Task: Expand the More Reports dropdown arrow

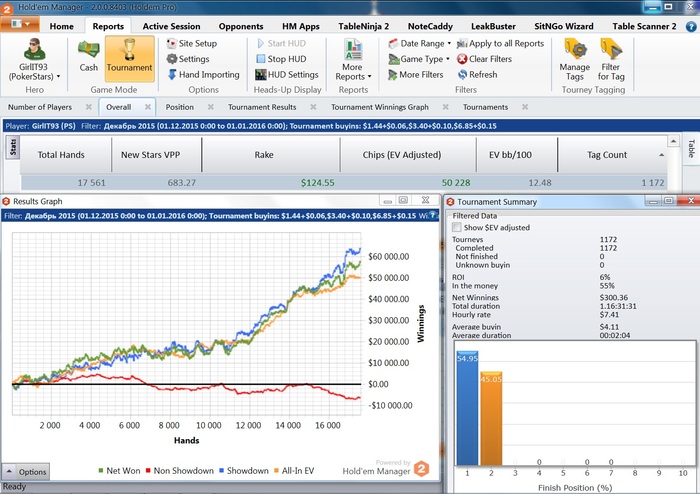Action: pos(370,77)
